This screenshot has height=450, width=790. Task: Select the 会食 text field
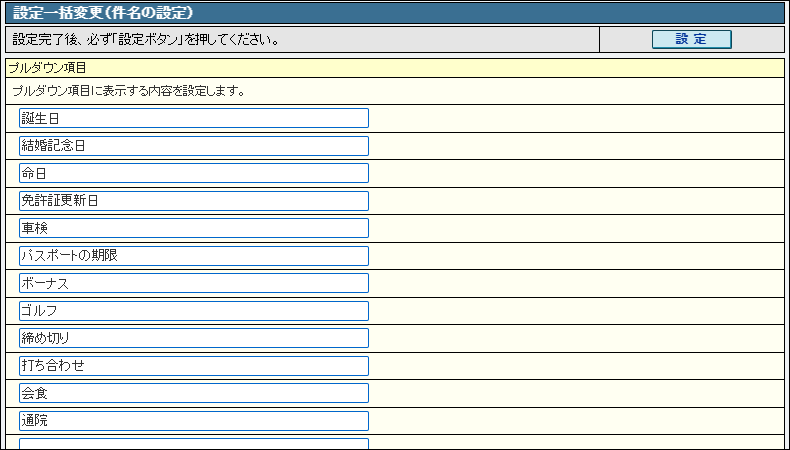[x=194, y=393]
